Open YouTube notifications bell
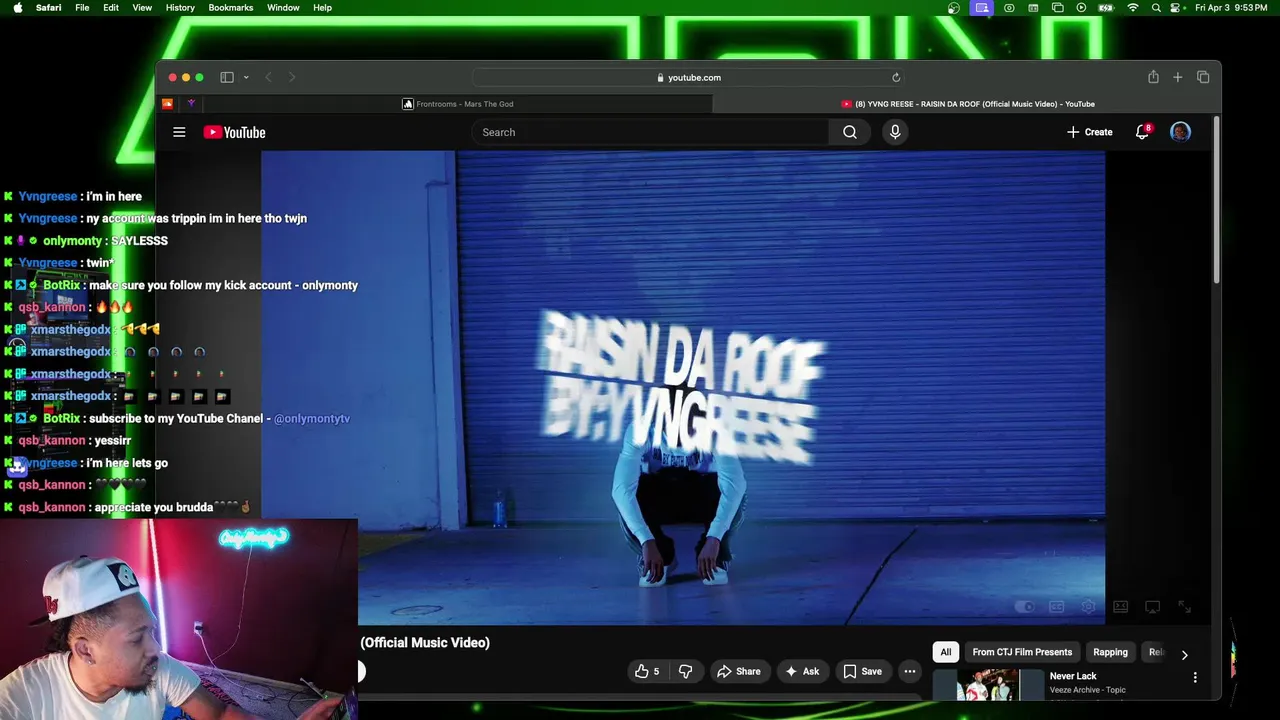Screen dimensions: 1280x720 click(1142, 132)
